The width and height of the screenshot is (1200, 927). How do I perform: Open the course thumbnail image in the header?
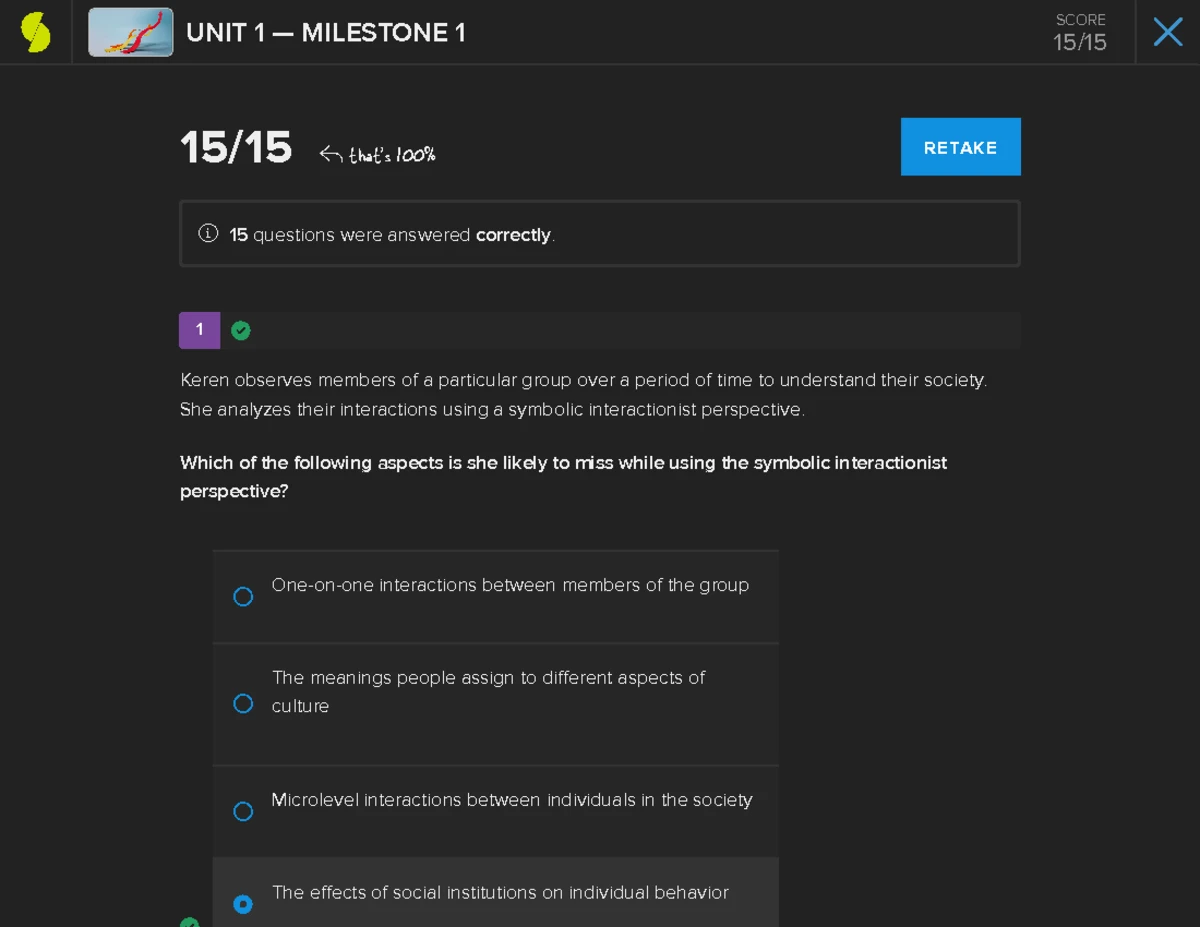coord(130,31)
